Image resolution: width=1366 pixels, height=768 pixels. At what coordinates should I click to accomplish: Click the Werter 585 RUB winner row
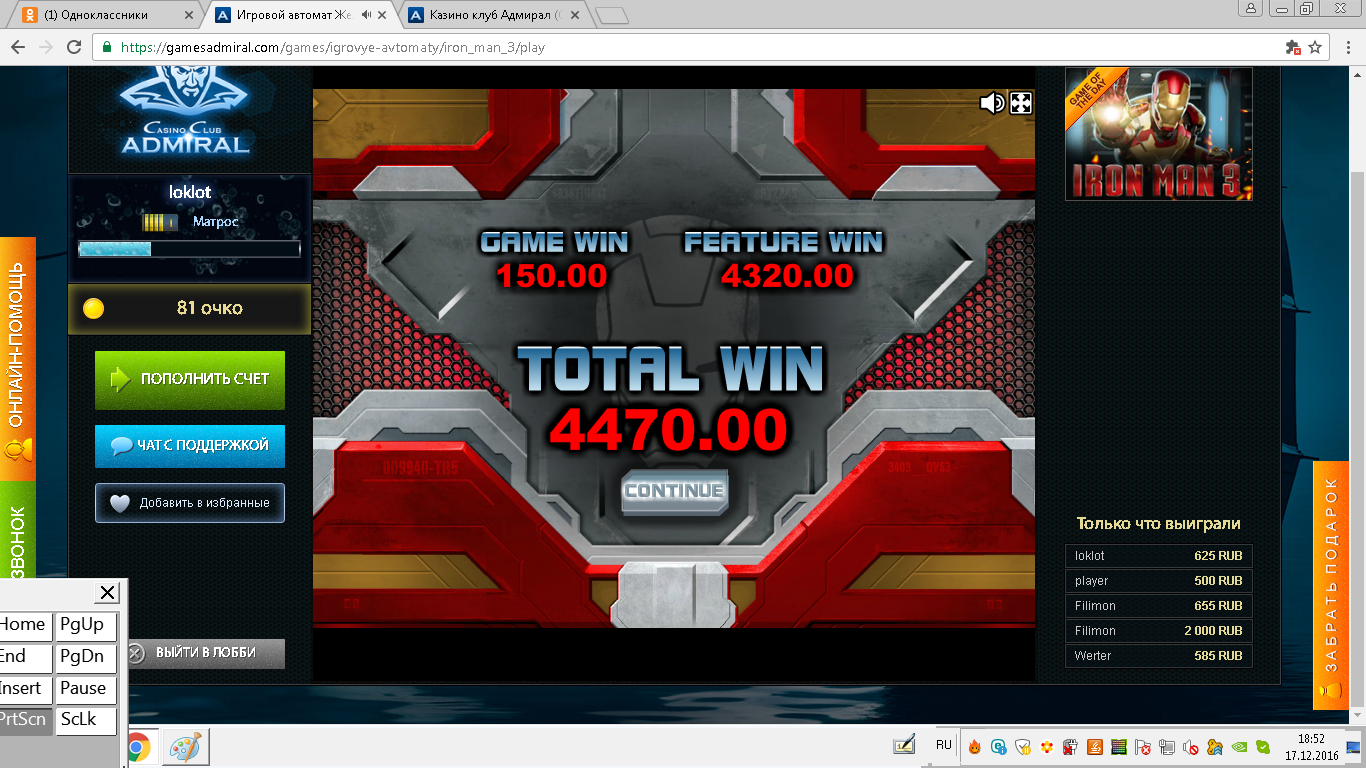pos(1158,656)
